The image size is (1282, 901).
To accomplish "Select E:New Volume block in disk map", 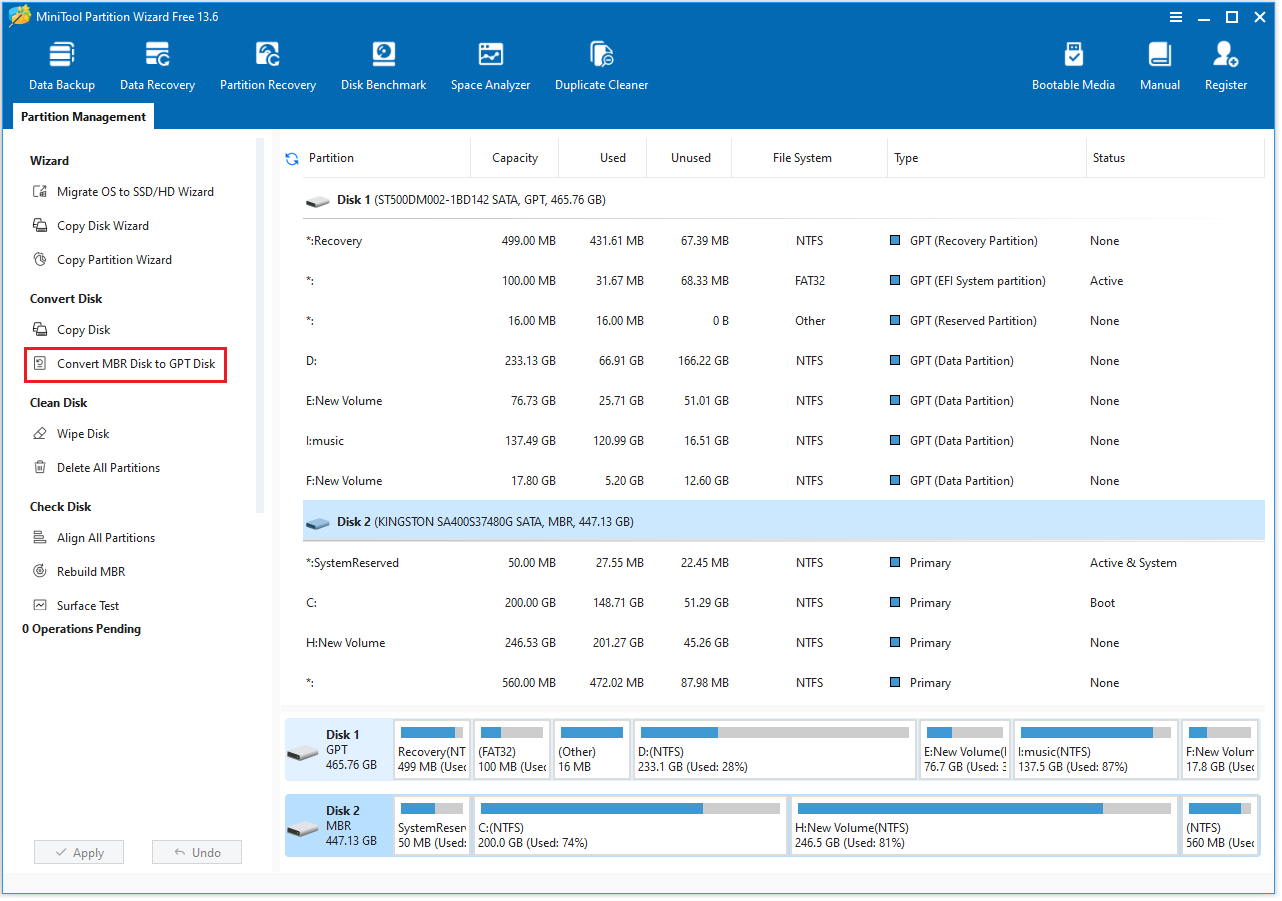I will [965, 749].
